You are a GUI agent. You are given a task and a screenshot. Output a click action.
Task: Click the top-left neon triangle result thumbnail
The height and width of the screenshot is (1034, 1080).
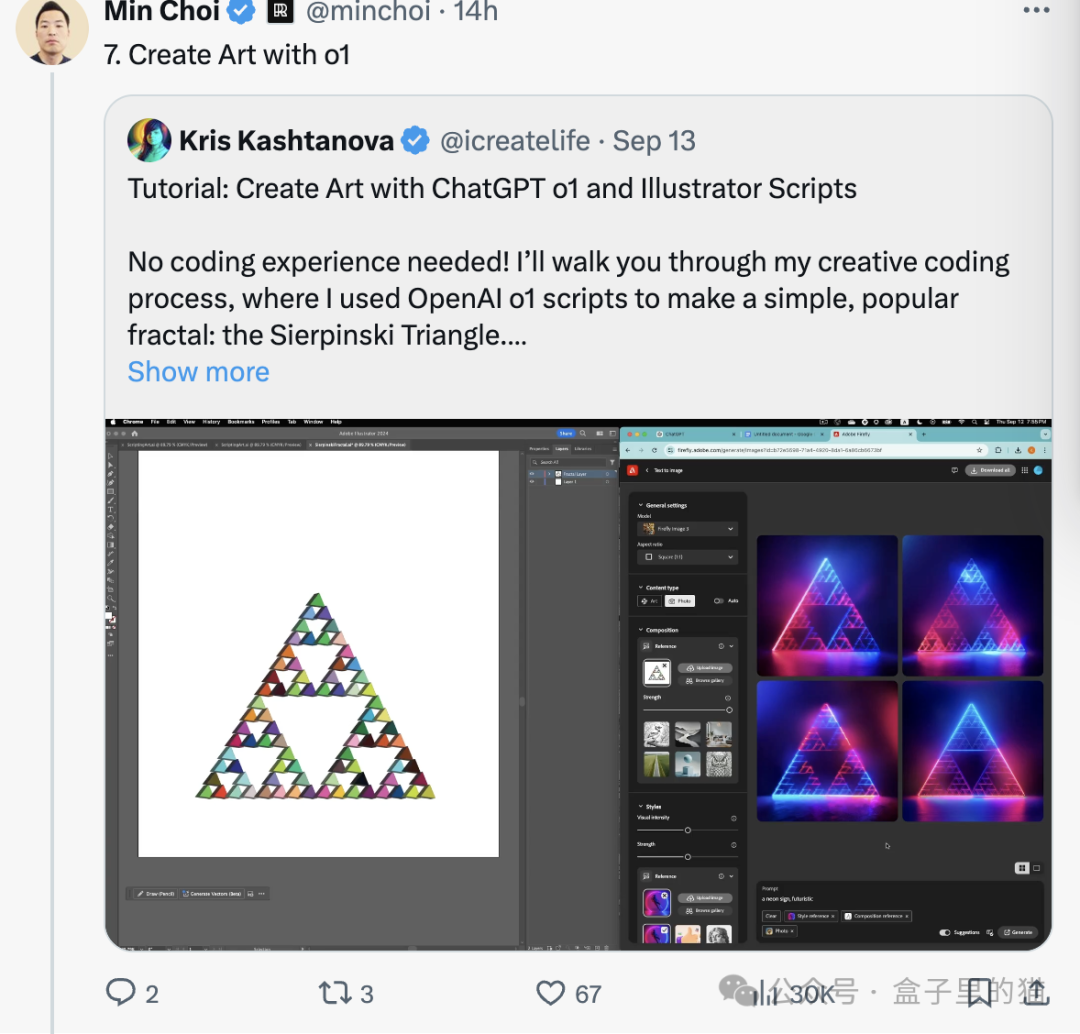point(827,605)
